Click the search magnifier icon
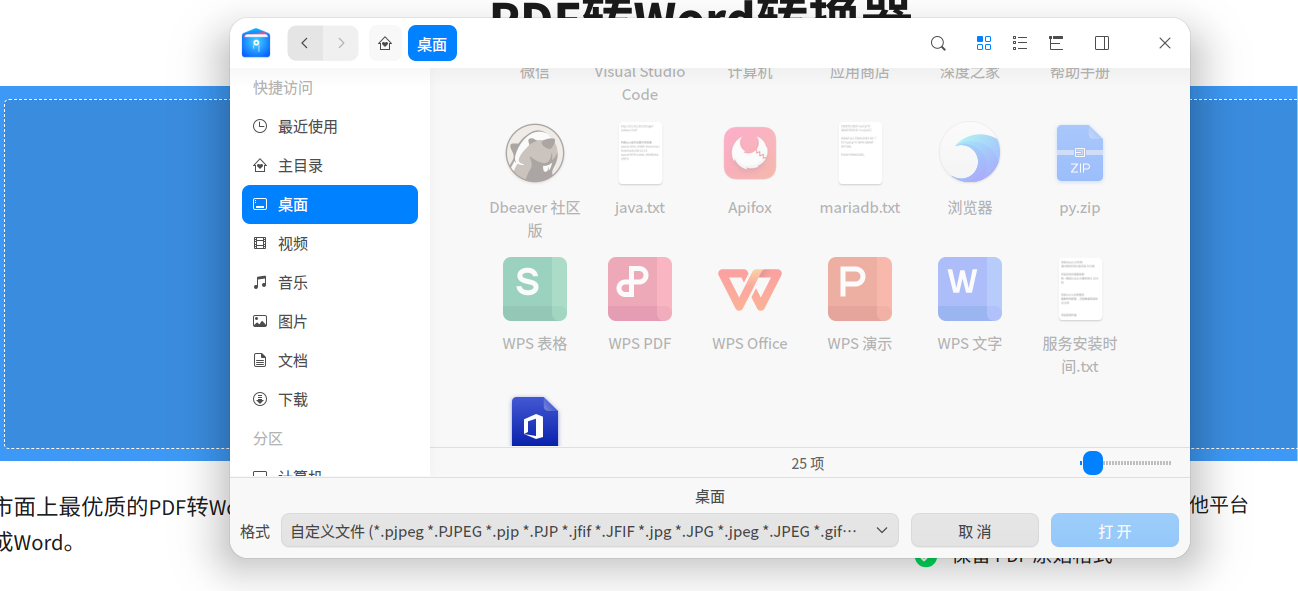Screen dimensions: 1298x591 pyautogui.click(x=938, y=43)
